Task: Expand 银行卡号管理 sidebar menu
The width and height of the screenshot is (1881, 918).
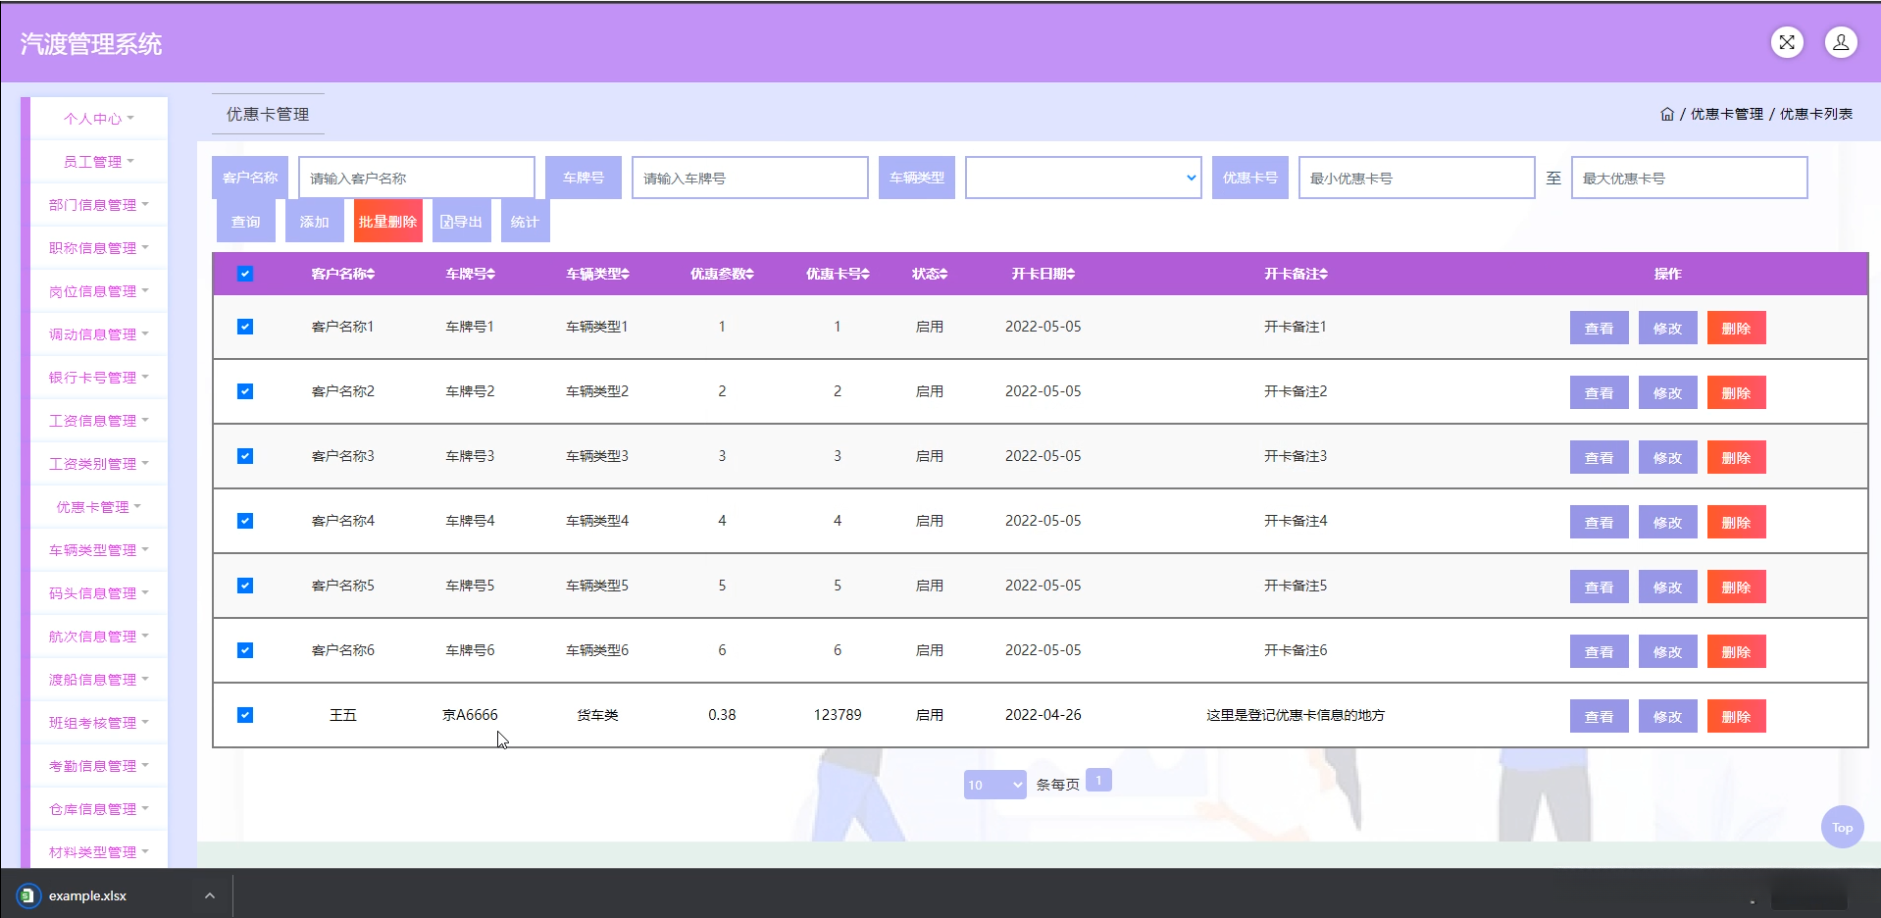Action: [99, 377]
